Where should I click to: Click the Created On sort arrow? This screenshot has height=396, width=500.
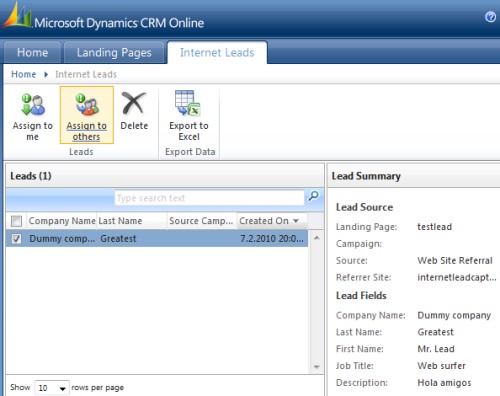point(296,221)
